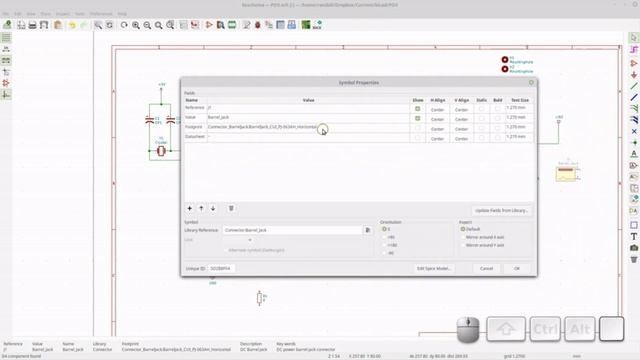Open the Place menu
The image size is (640, 360).
pyautogui.click(x=45, y=14)
